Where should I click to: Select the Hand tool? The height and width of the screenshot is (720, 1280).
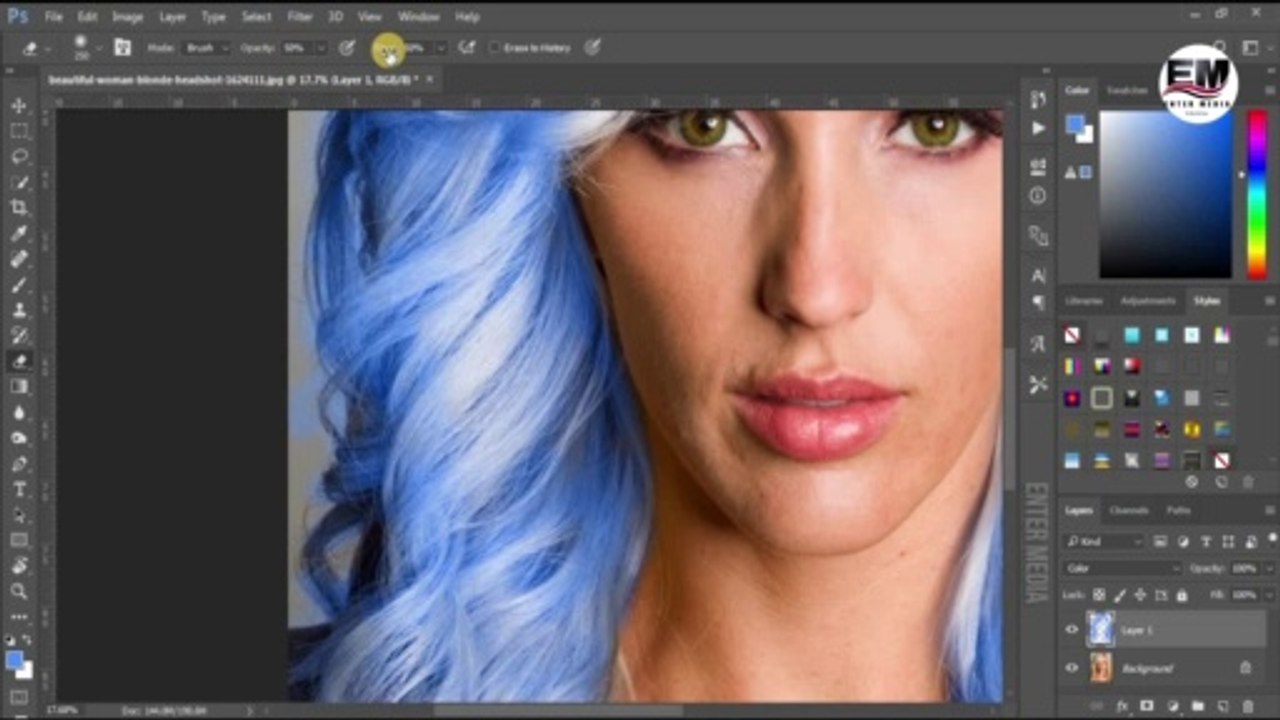[19, 566]
